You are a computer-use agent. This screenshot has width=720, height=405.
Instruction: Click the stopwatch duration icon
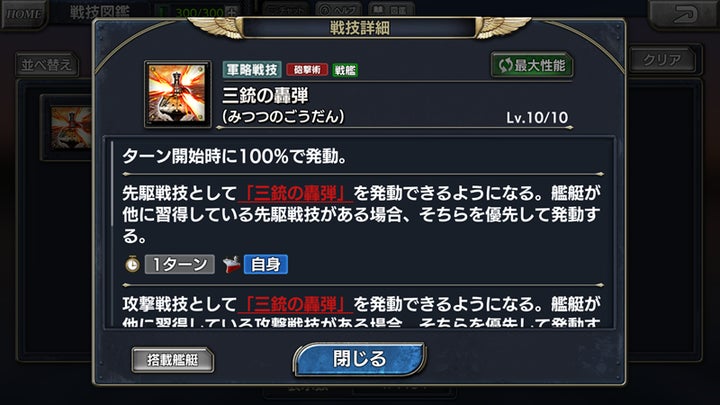tap(132, 264)
